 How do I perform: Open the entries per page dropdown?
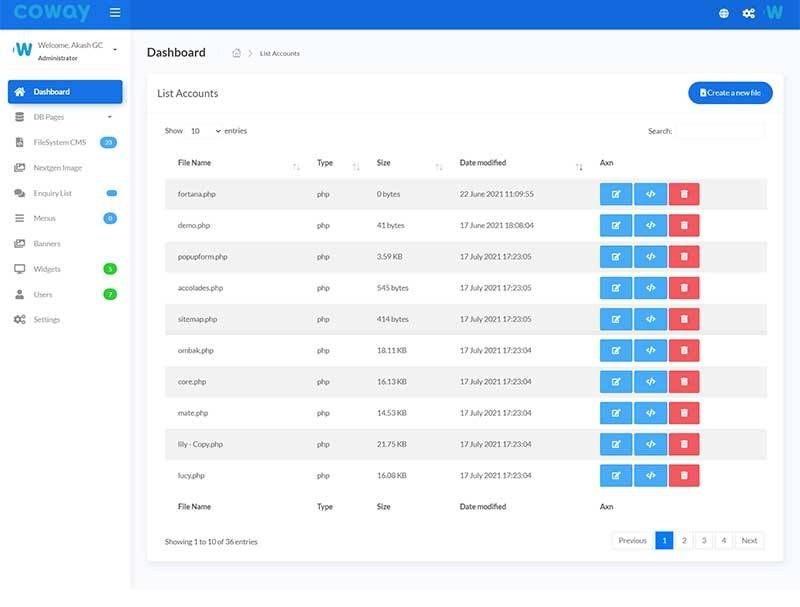(205, 131)
